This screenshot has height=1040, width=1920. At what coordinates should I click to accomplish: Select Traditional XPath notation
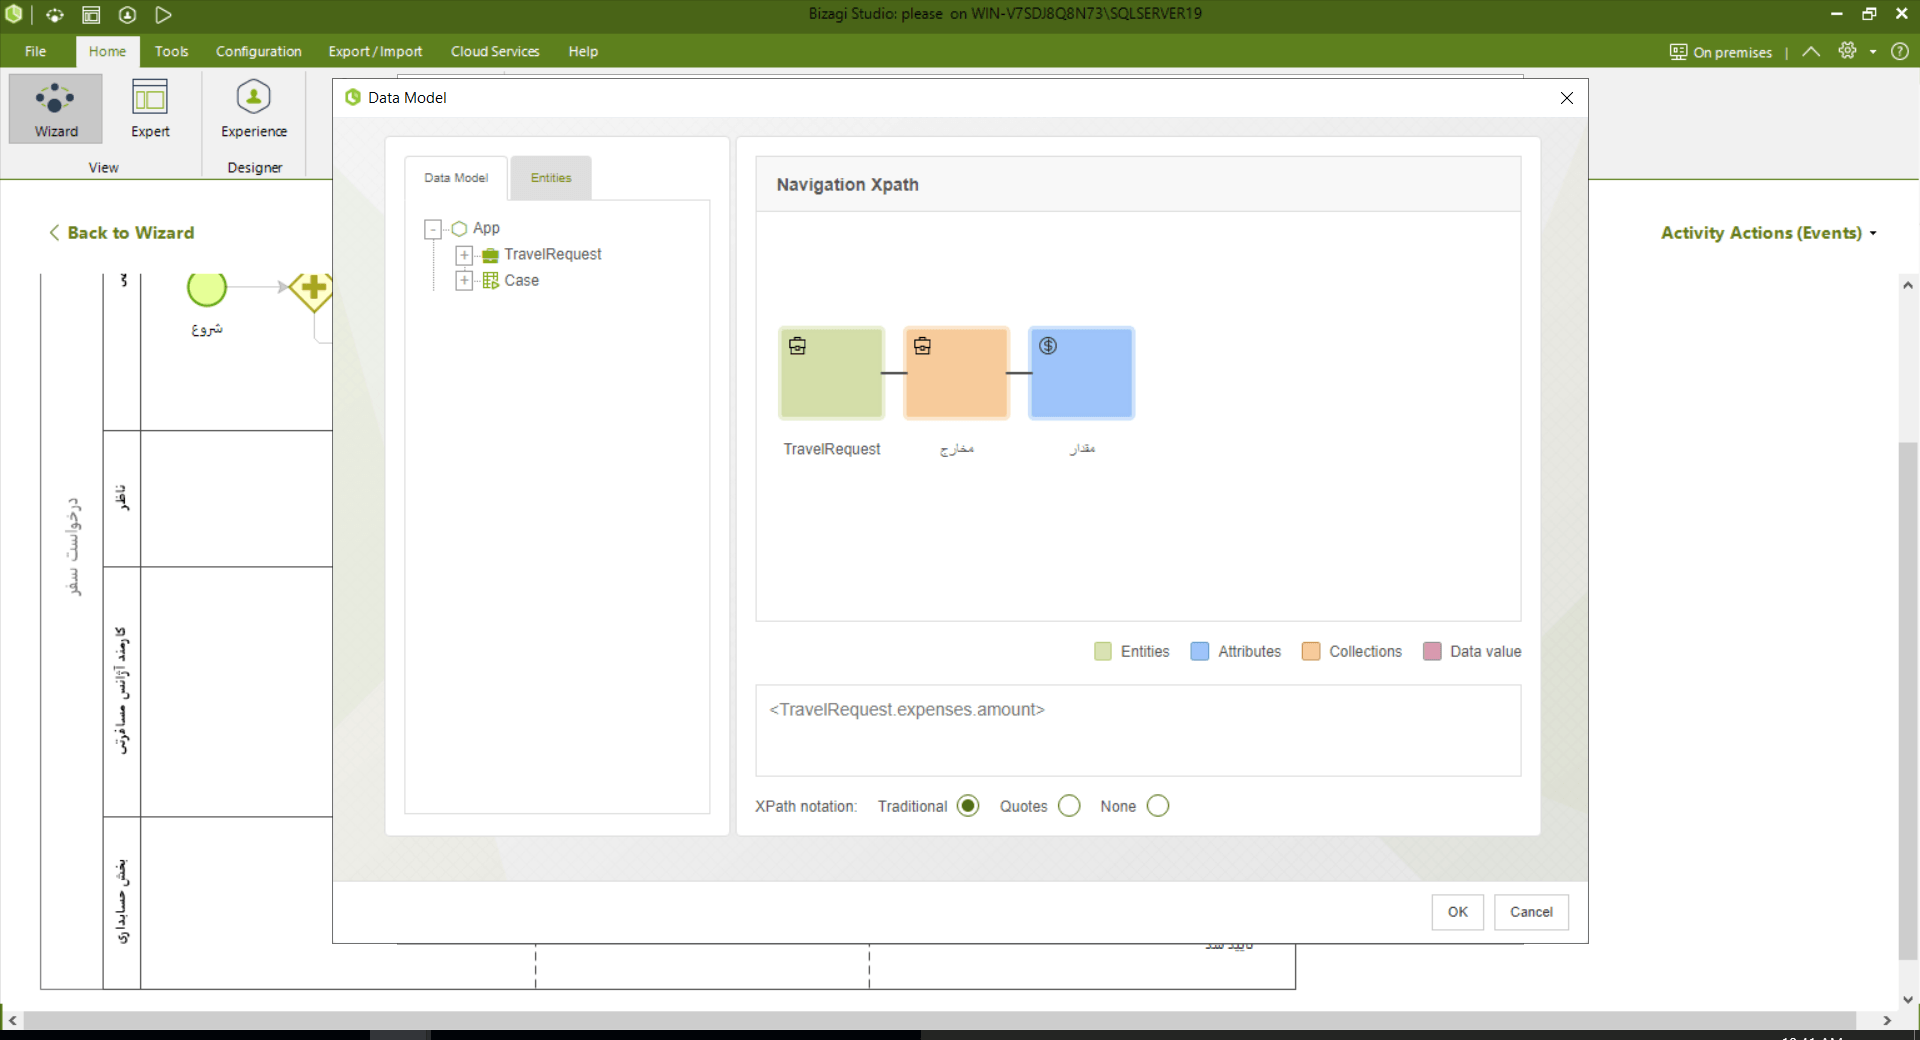coord(968,806)
